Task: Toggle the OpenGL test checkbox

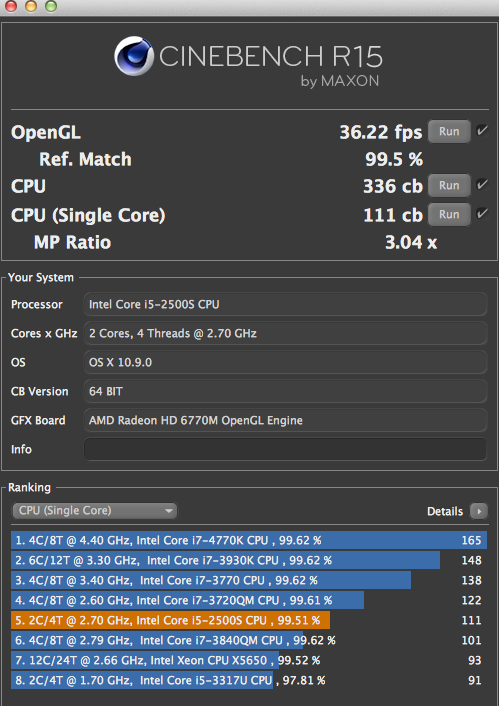Action: click(x=482, y=131)
